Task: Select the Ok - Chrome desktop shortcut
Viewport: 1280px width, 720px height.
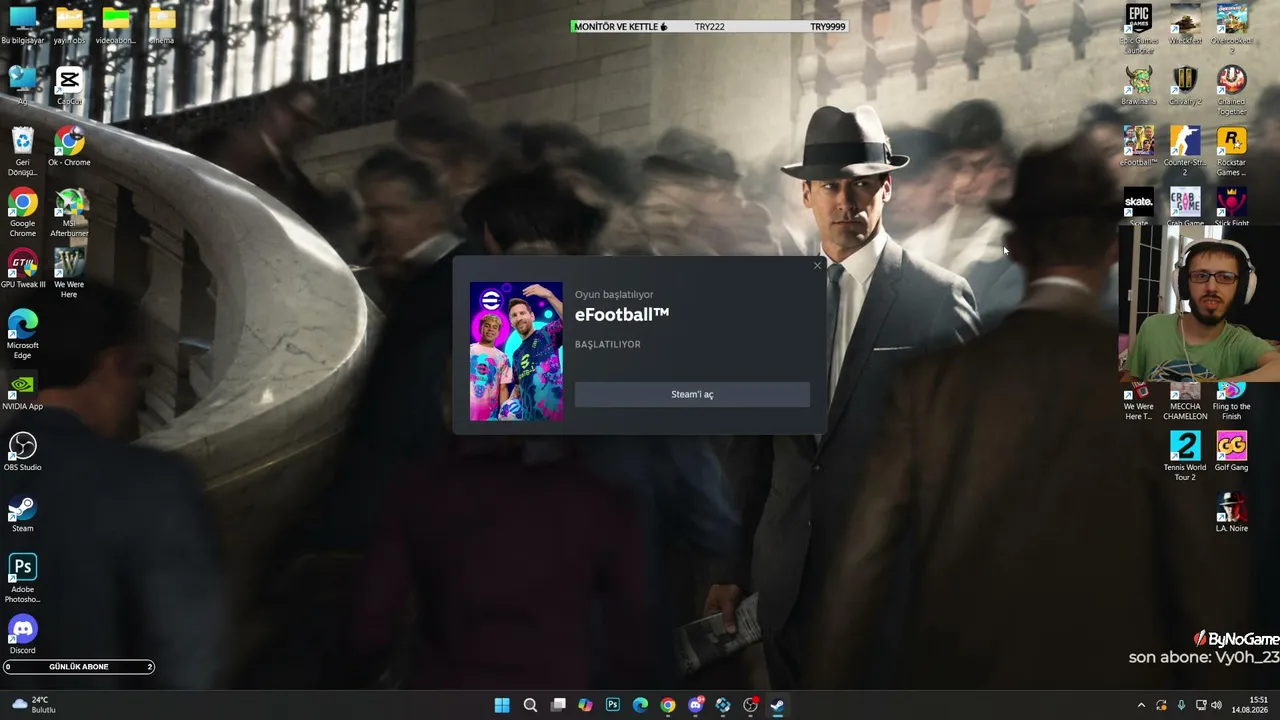Action: (69, 146)
